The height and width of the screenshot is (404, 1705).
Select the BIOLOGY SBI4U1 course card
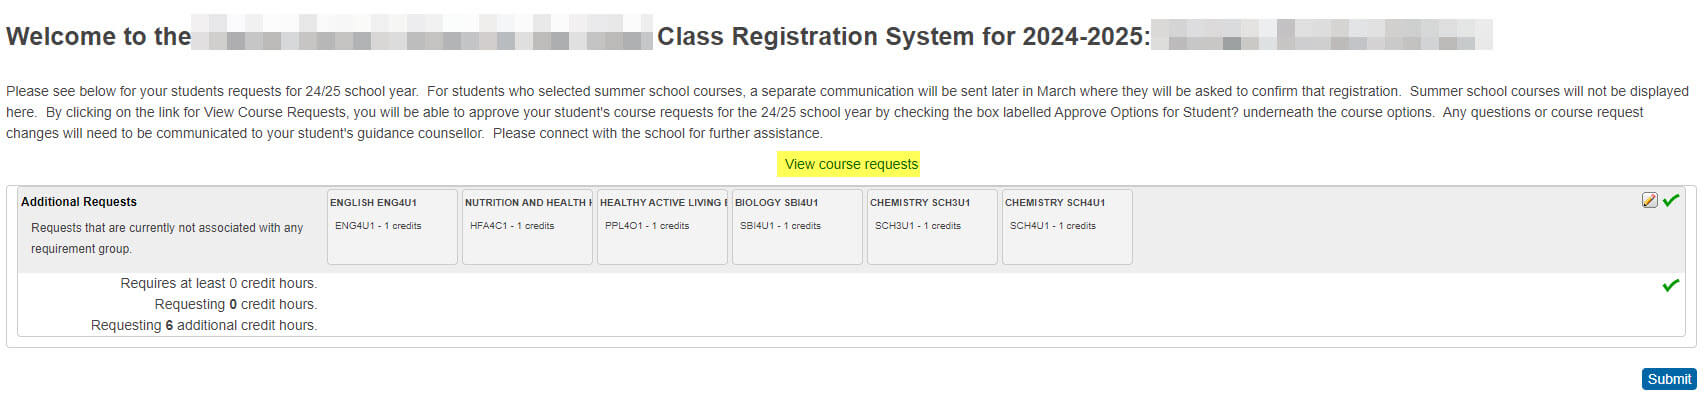click(797, 227)
